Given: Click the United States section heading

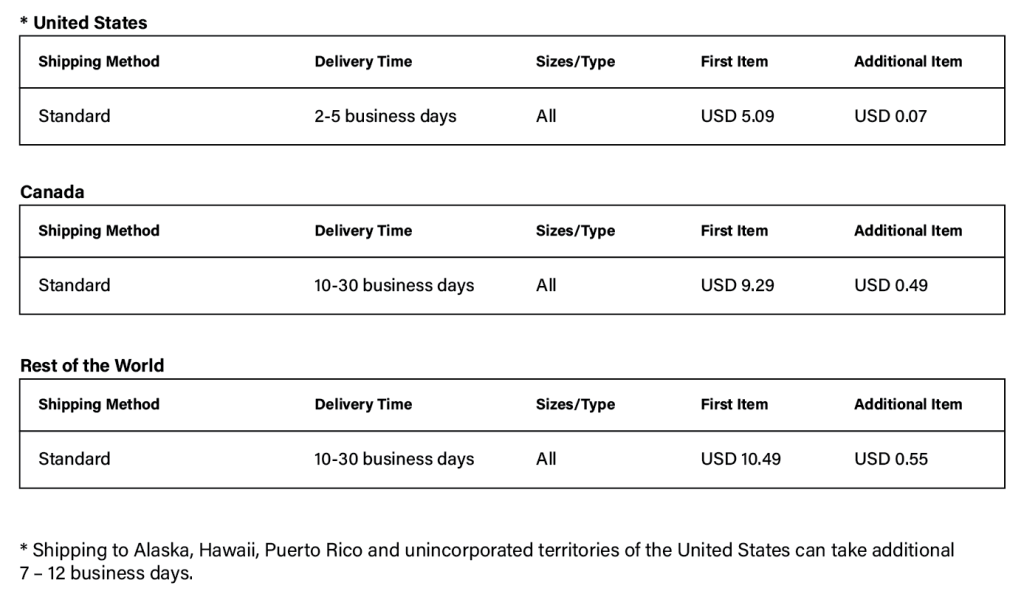Looking at the screenshot, I should coord(84,23).
